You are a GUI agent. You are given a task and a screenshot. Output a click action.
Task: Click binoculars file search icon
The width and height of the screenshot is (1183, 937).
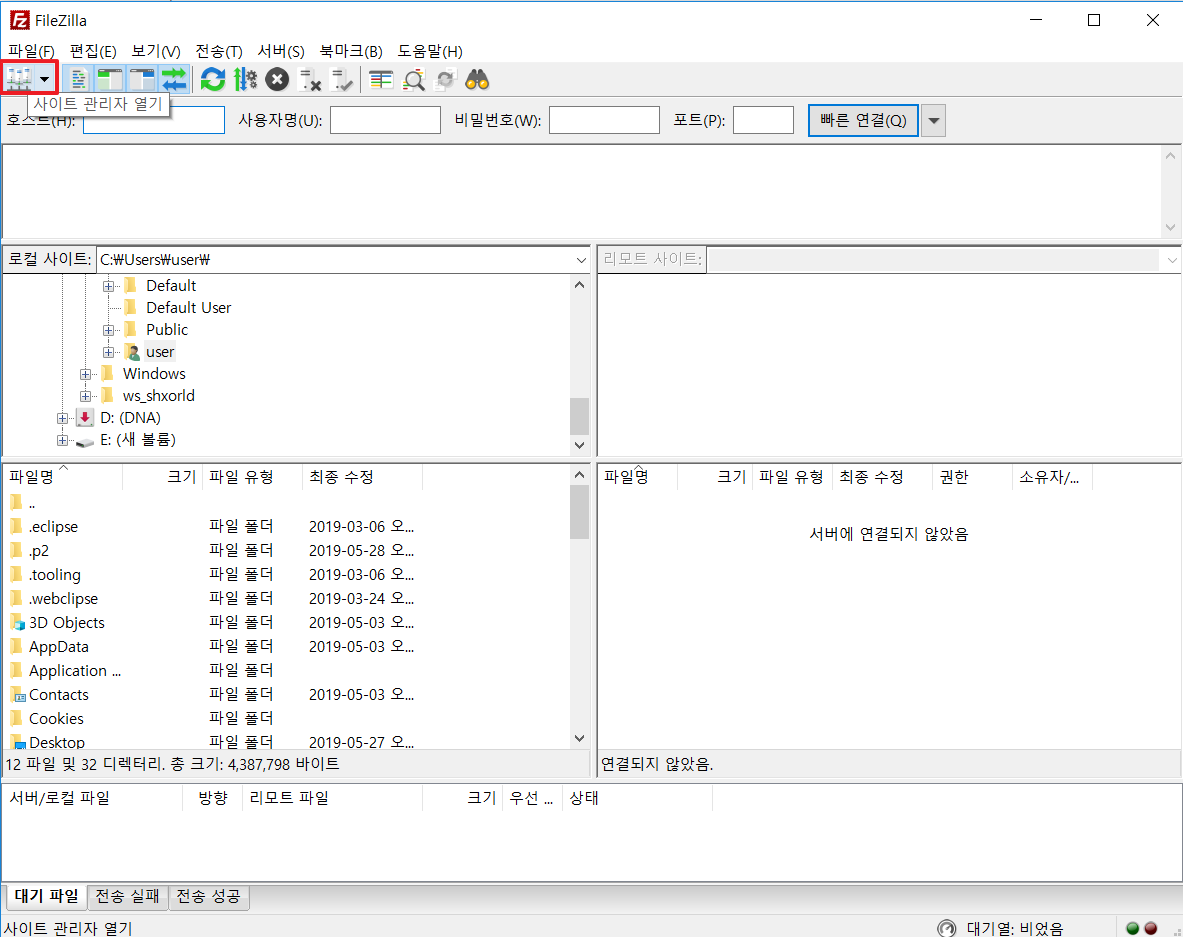(477, 78)
